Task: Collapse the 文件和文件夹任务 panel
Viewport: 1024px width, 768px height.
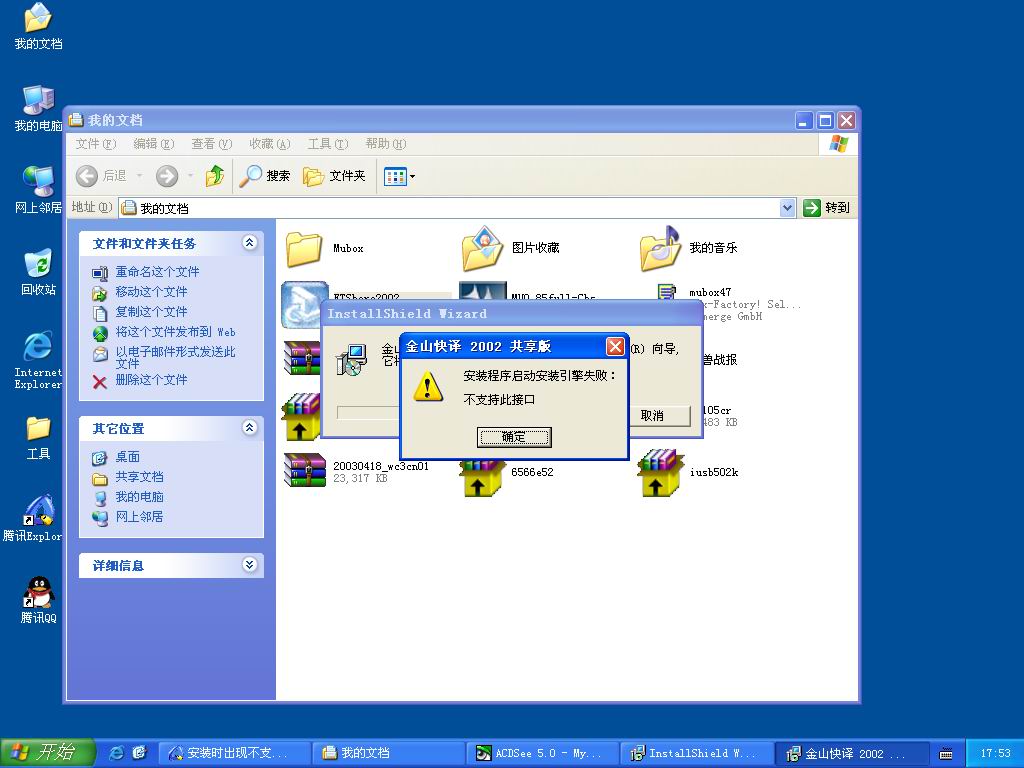Action: click(249, 243)
